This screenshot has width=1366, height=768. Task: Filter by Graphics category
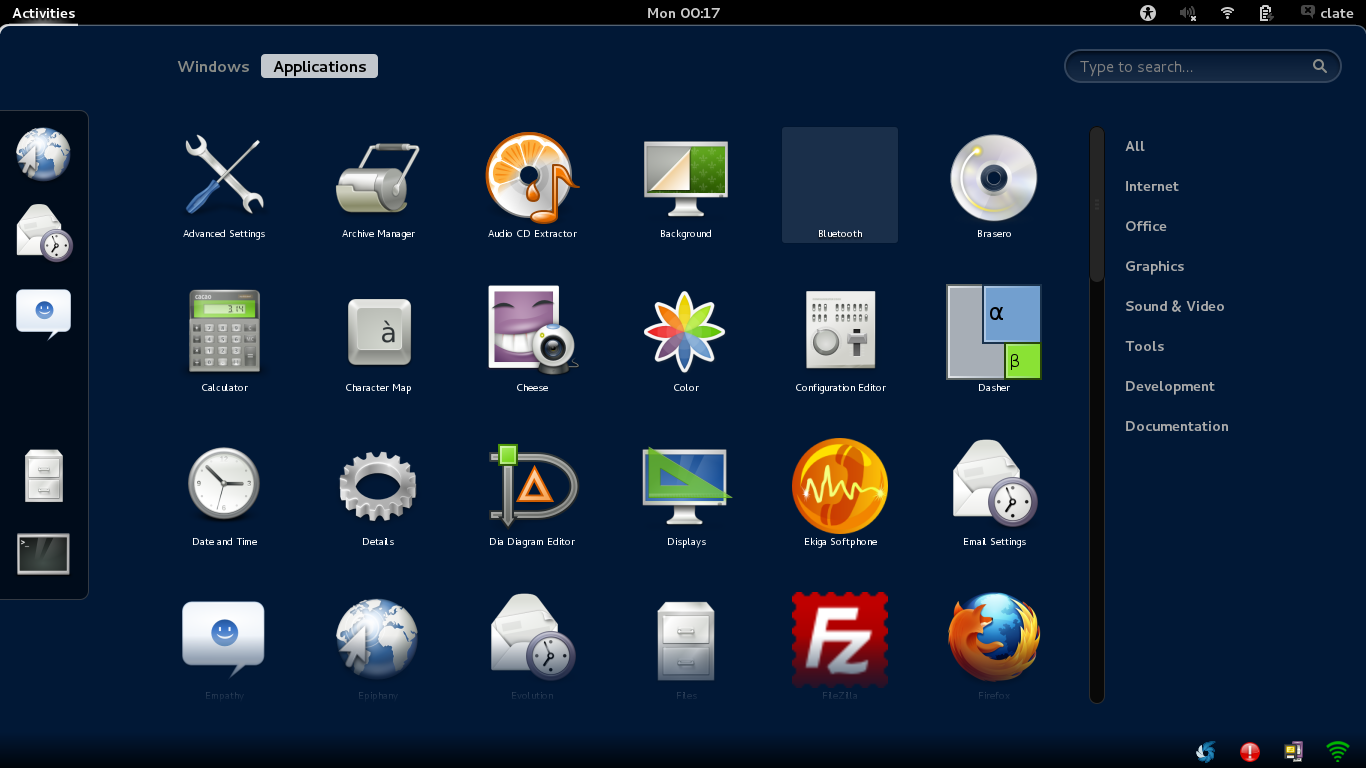[x=1154, y=266]
